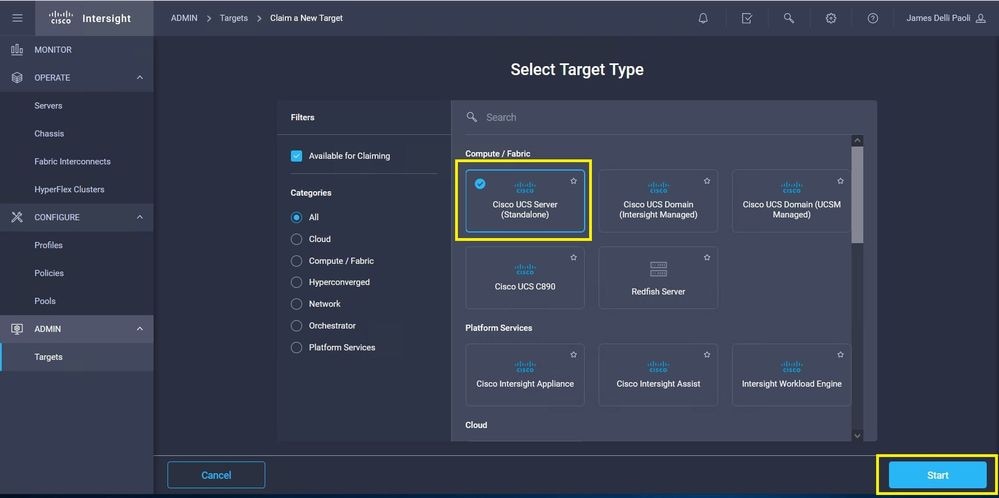Click the user profile icon
The image size is (999, 498).
click(981, 18)
